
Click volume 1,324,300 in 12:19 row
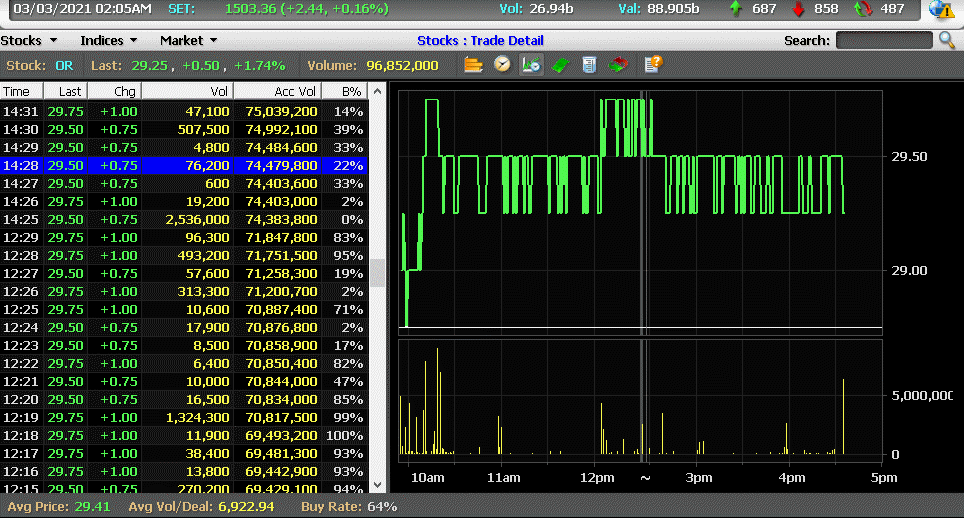pyautogui.click(x=197, y=417)
